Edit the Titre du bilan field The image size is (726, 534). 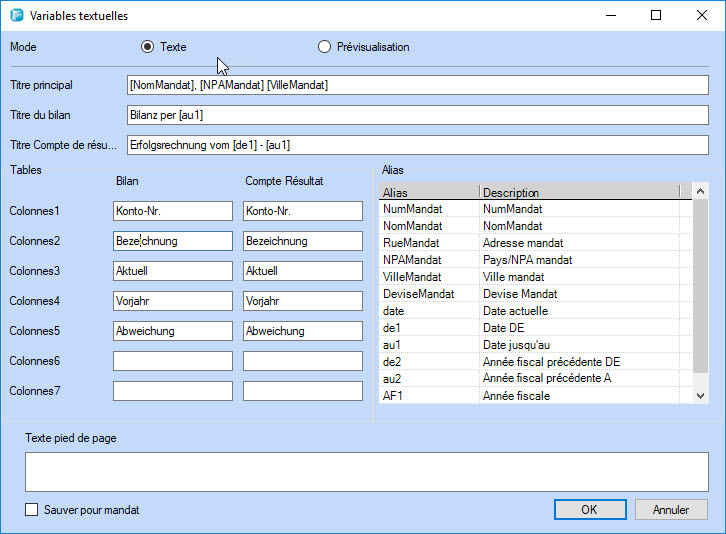coord(417,115)
